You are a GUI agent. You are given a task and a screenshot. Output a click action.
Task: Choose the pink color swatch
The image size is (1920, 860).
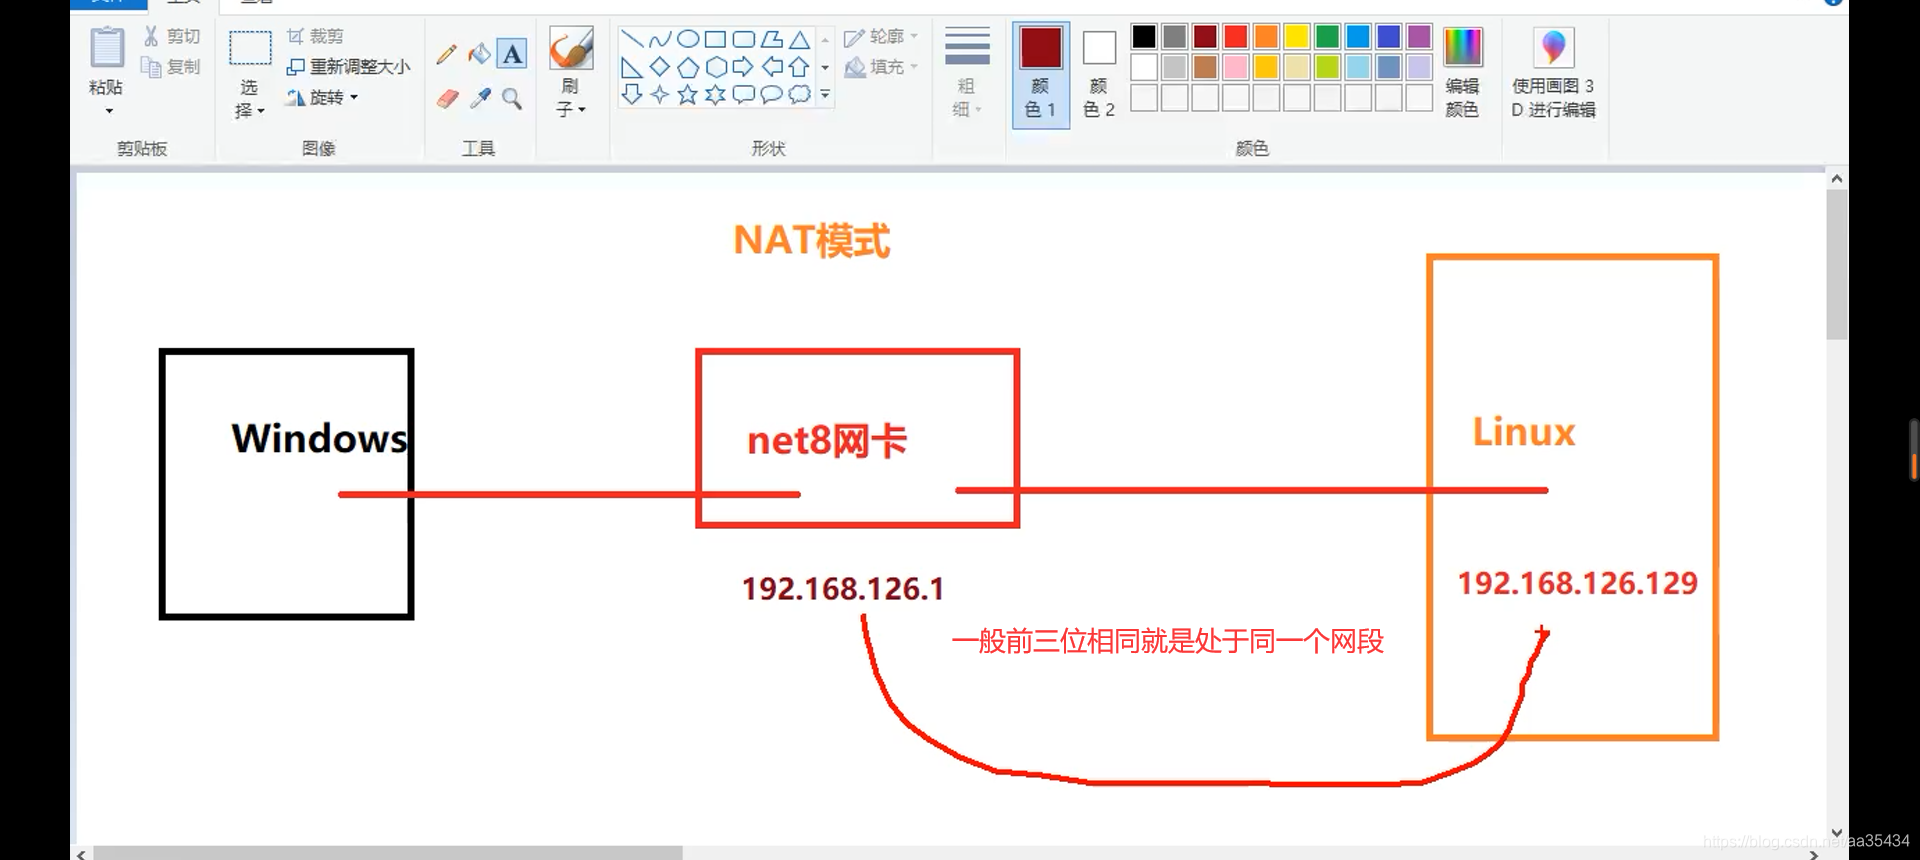point(1236,67)
